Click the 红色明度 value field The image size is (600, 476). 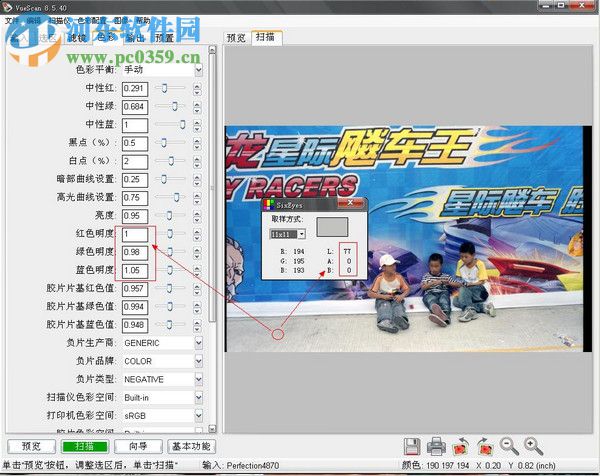coord(135,234)
